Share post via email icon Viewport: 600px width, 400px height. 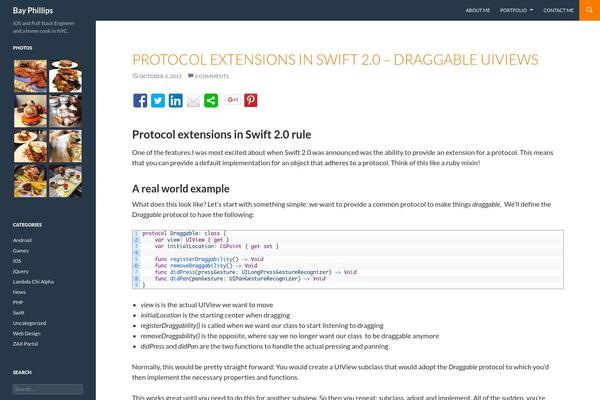(x=193, y=101)
